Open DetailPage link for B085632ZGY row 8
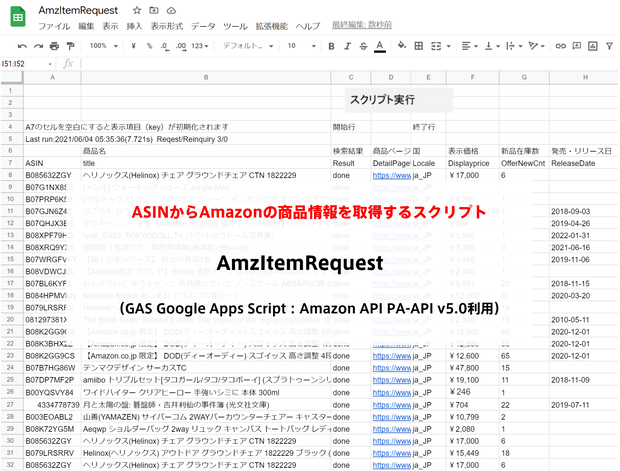This screenshot has width=620, height=471. (x=391, y=175)
